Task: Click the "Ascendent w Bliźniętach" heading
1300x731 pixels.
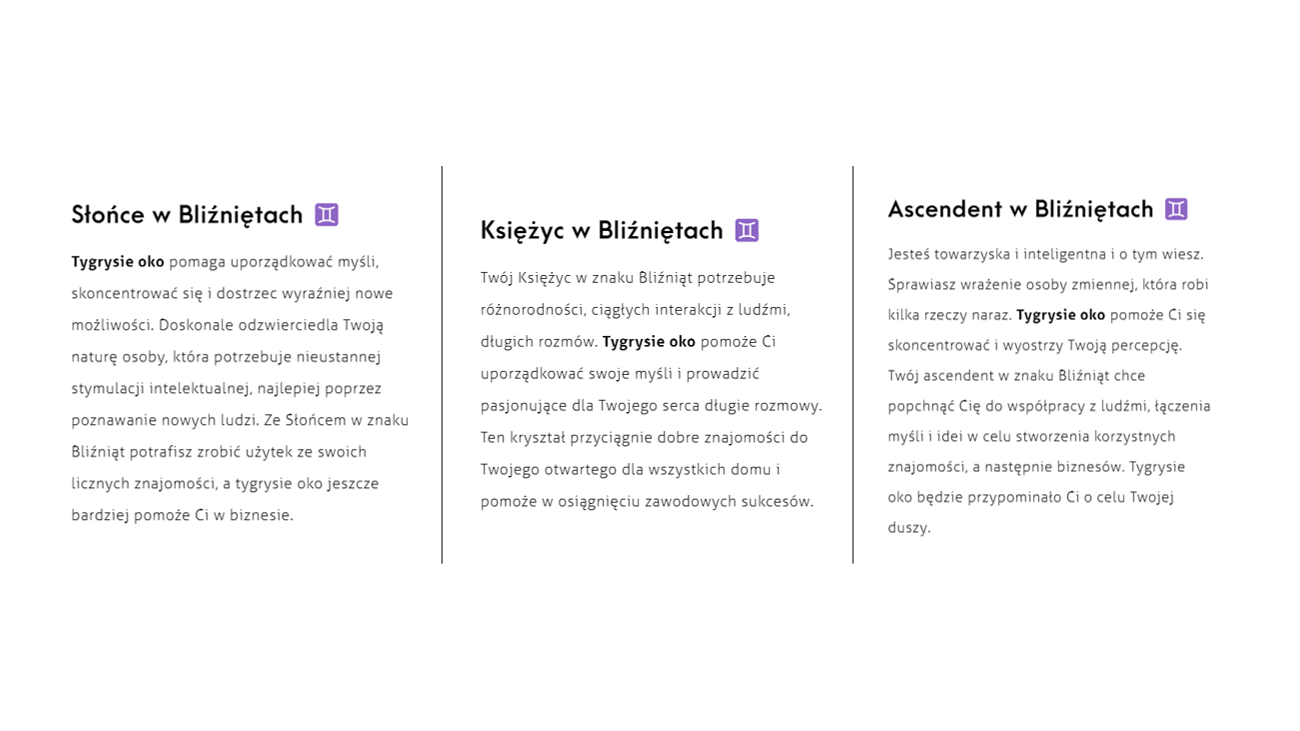Action: 1020,210
